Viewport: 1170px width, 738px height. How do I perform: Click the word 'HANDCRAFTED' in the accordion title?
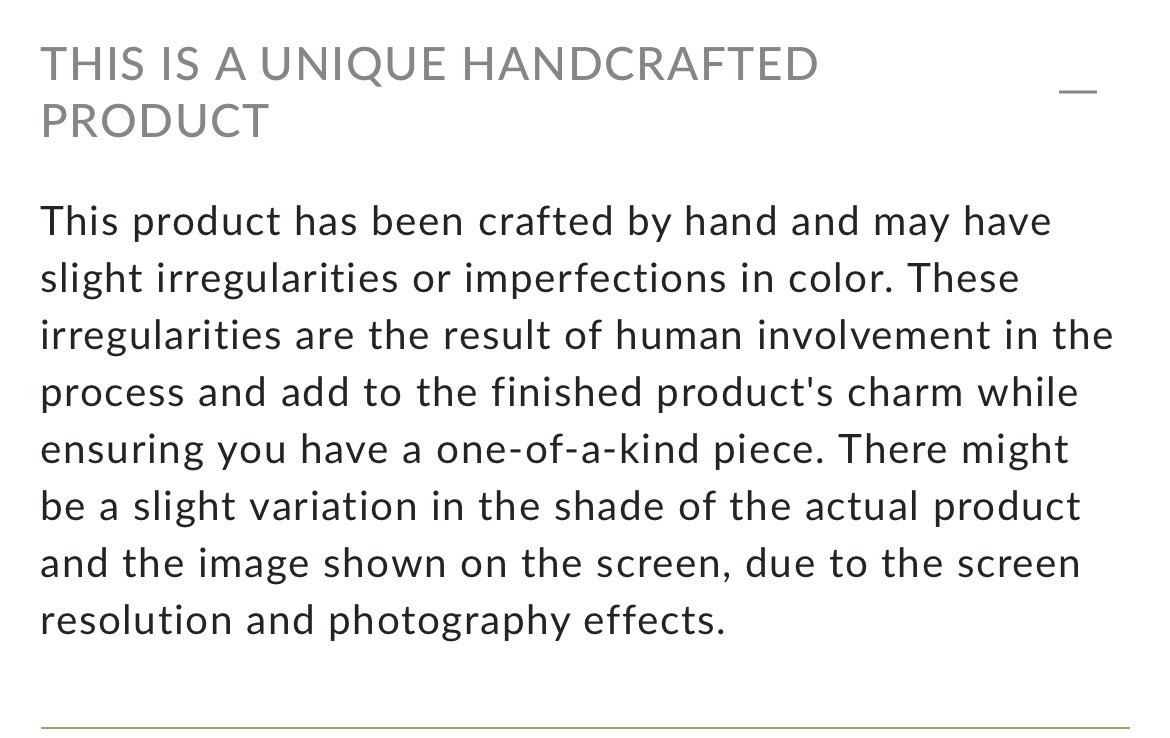pos(640,65)
